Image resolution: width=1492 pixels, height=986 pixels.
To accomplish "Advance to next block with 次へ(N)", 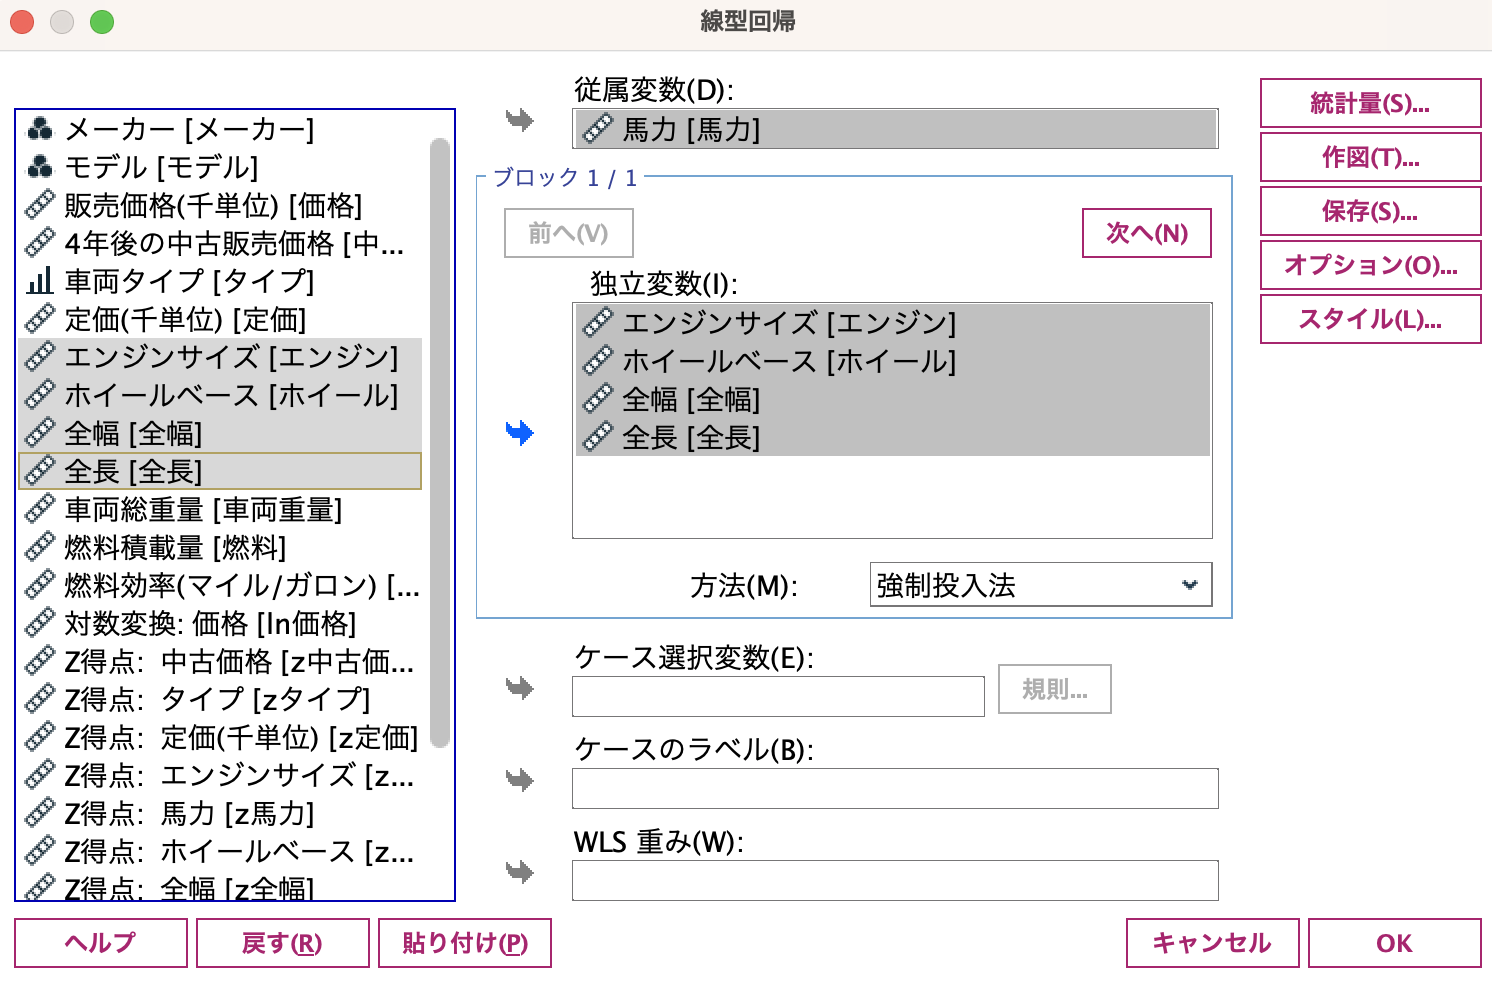I will 1146,232.
